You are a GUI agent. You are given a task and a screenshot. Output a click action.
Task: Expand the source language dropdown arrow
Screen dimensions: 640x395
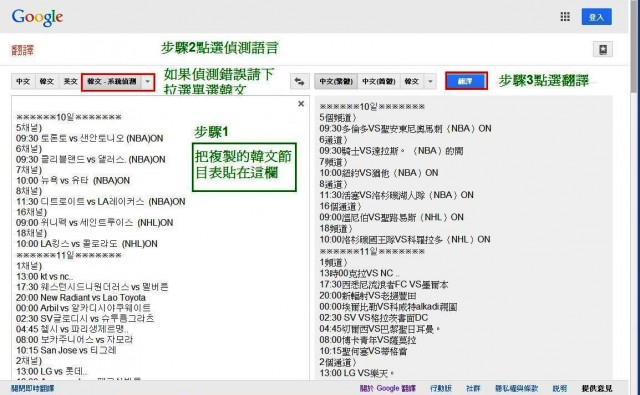[148, 82]
